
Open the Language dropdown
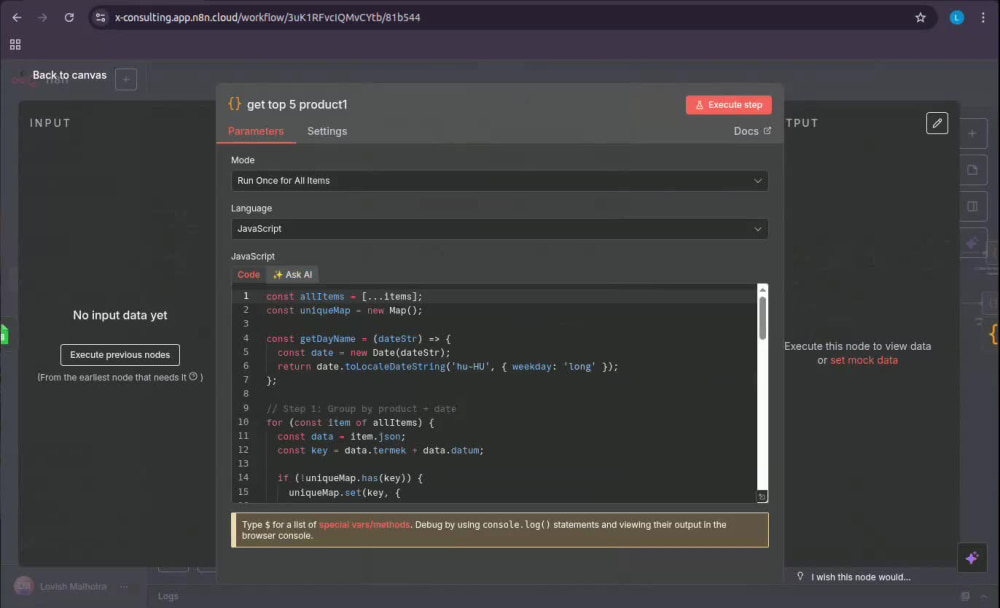pyautogui.click(x=499, y=229)
